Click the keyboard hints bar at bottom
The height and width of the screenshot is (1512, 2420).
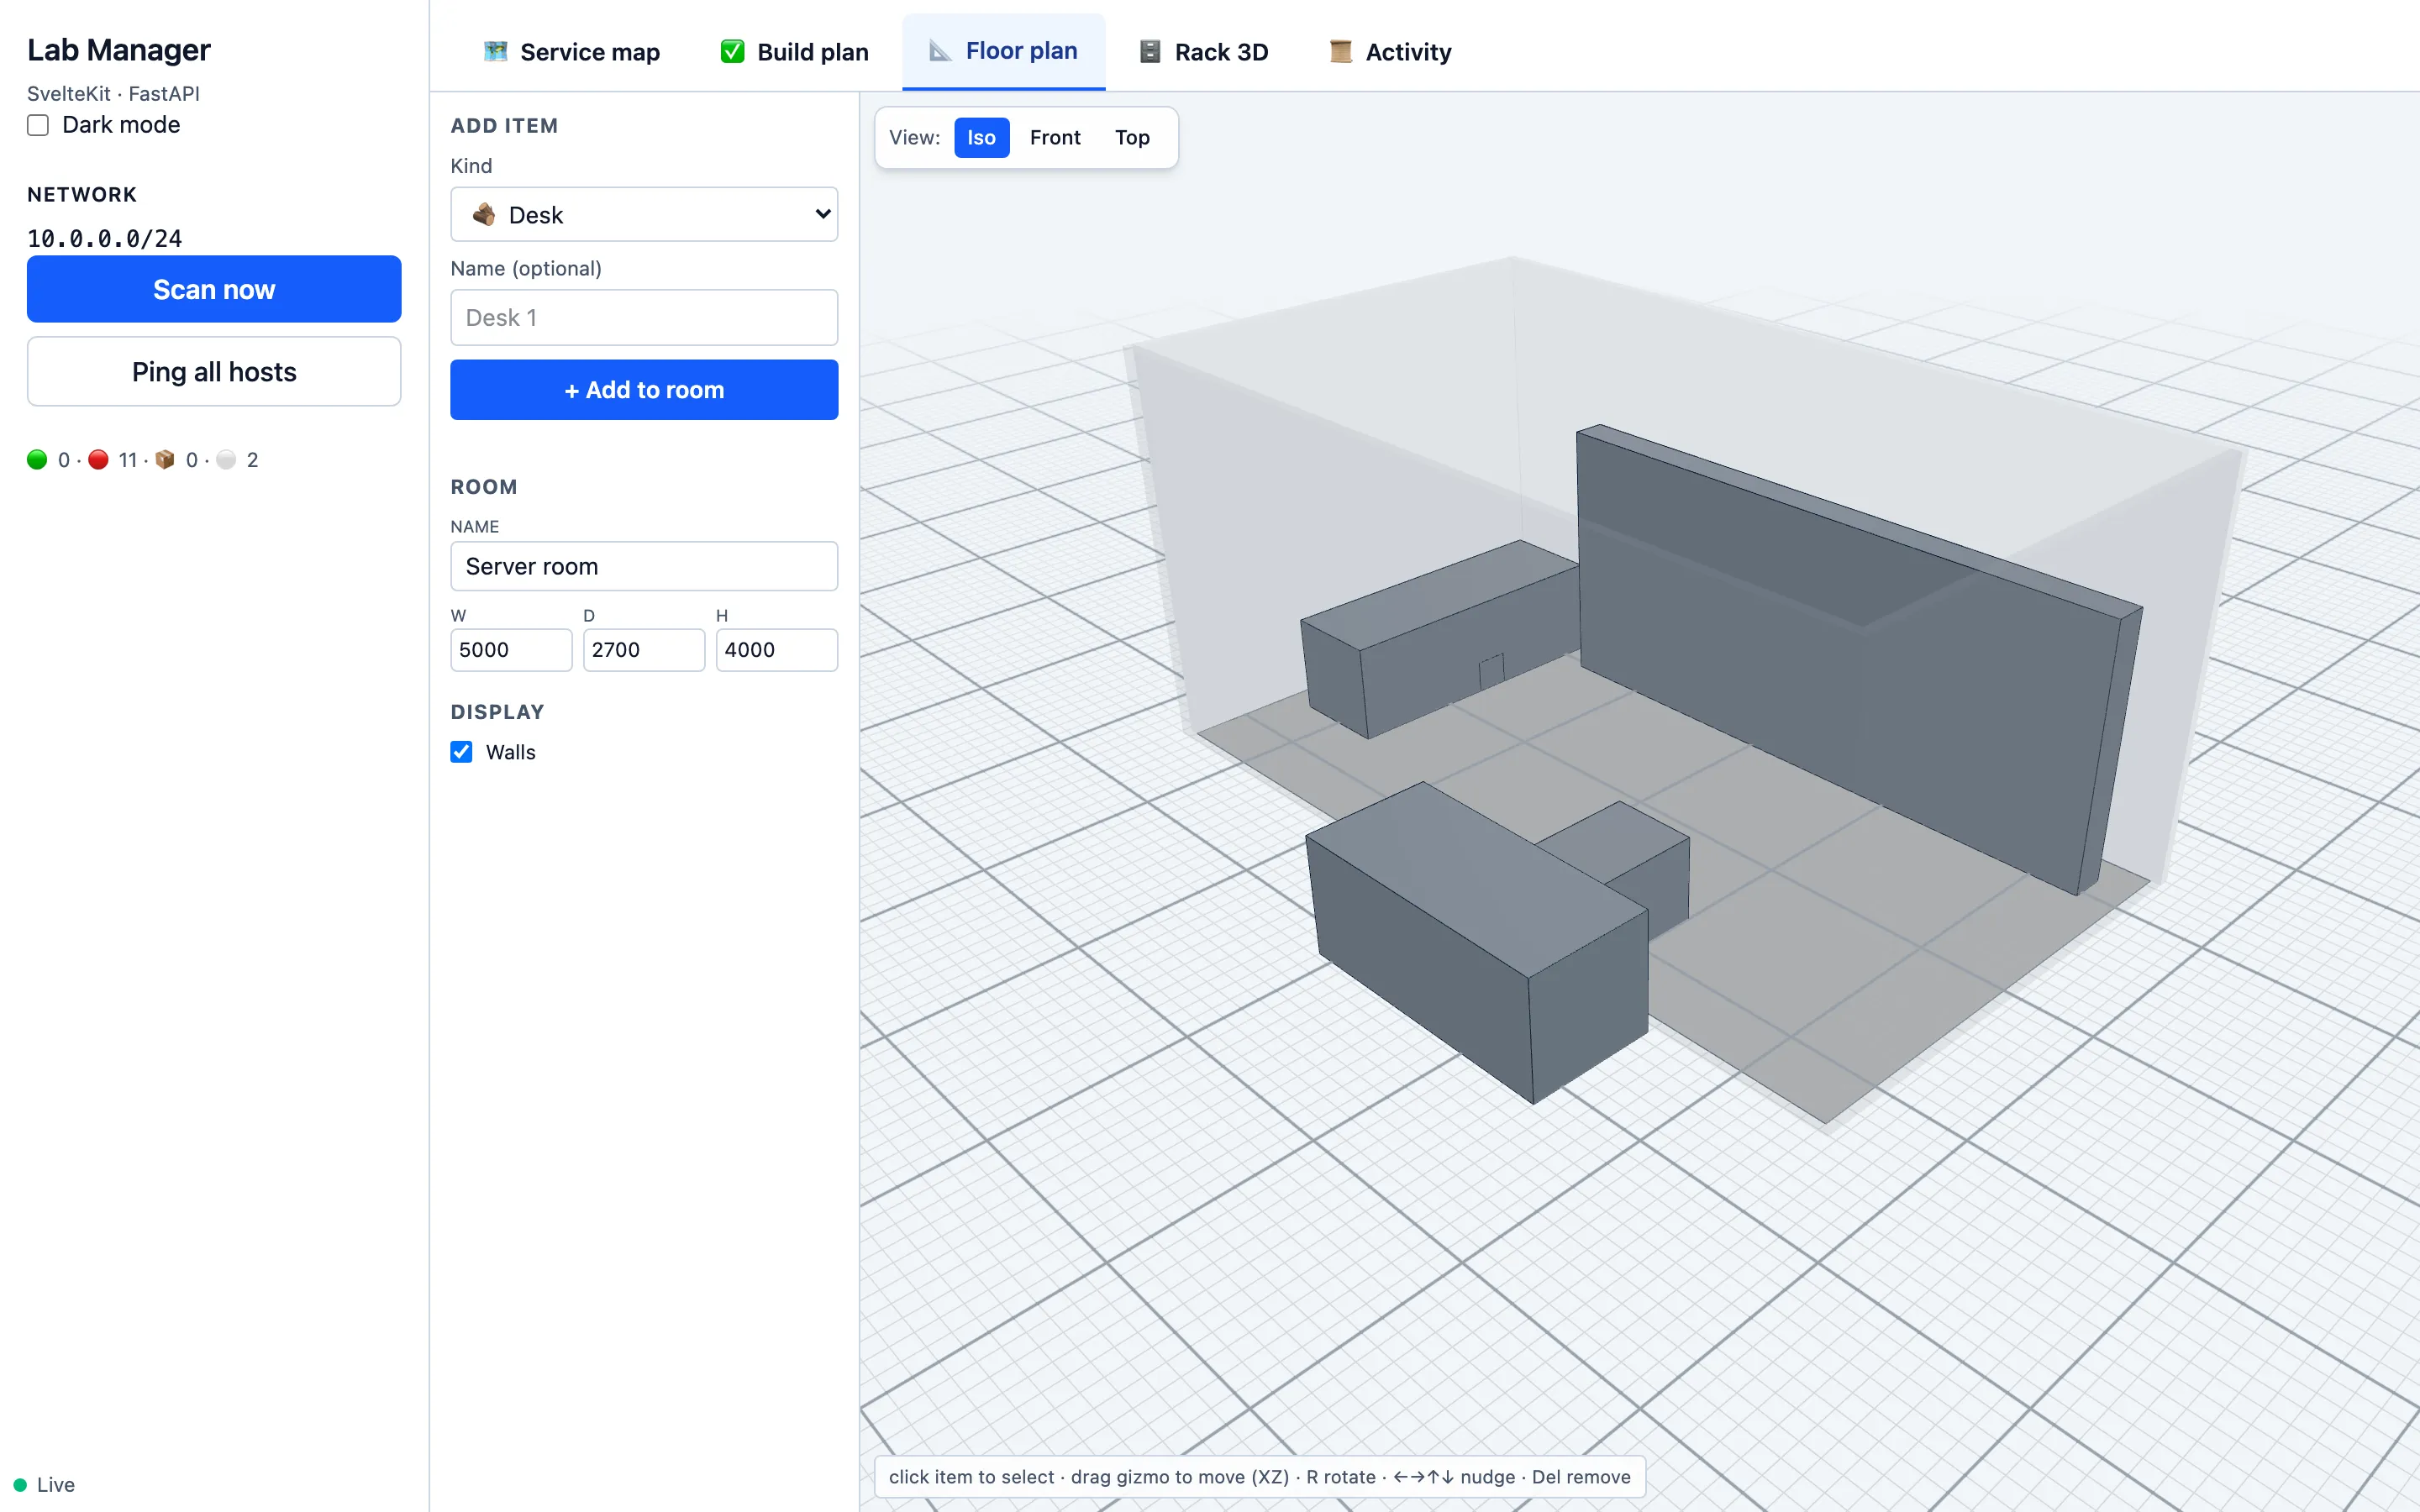1260,1477
